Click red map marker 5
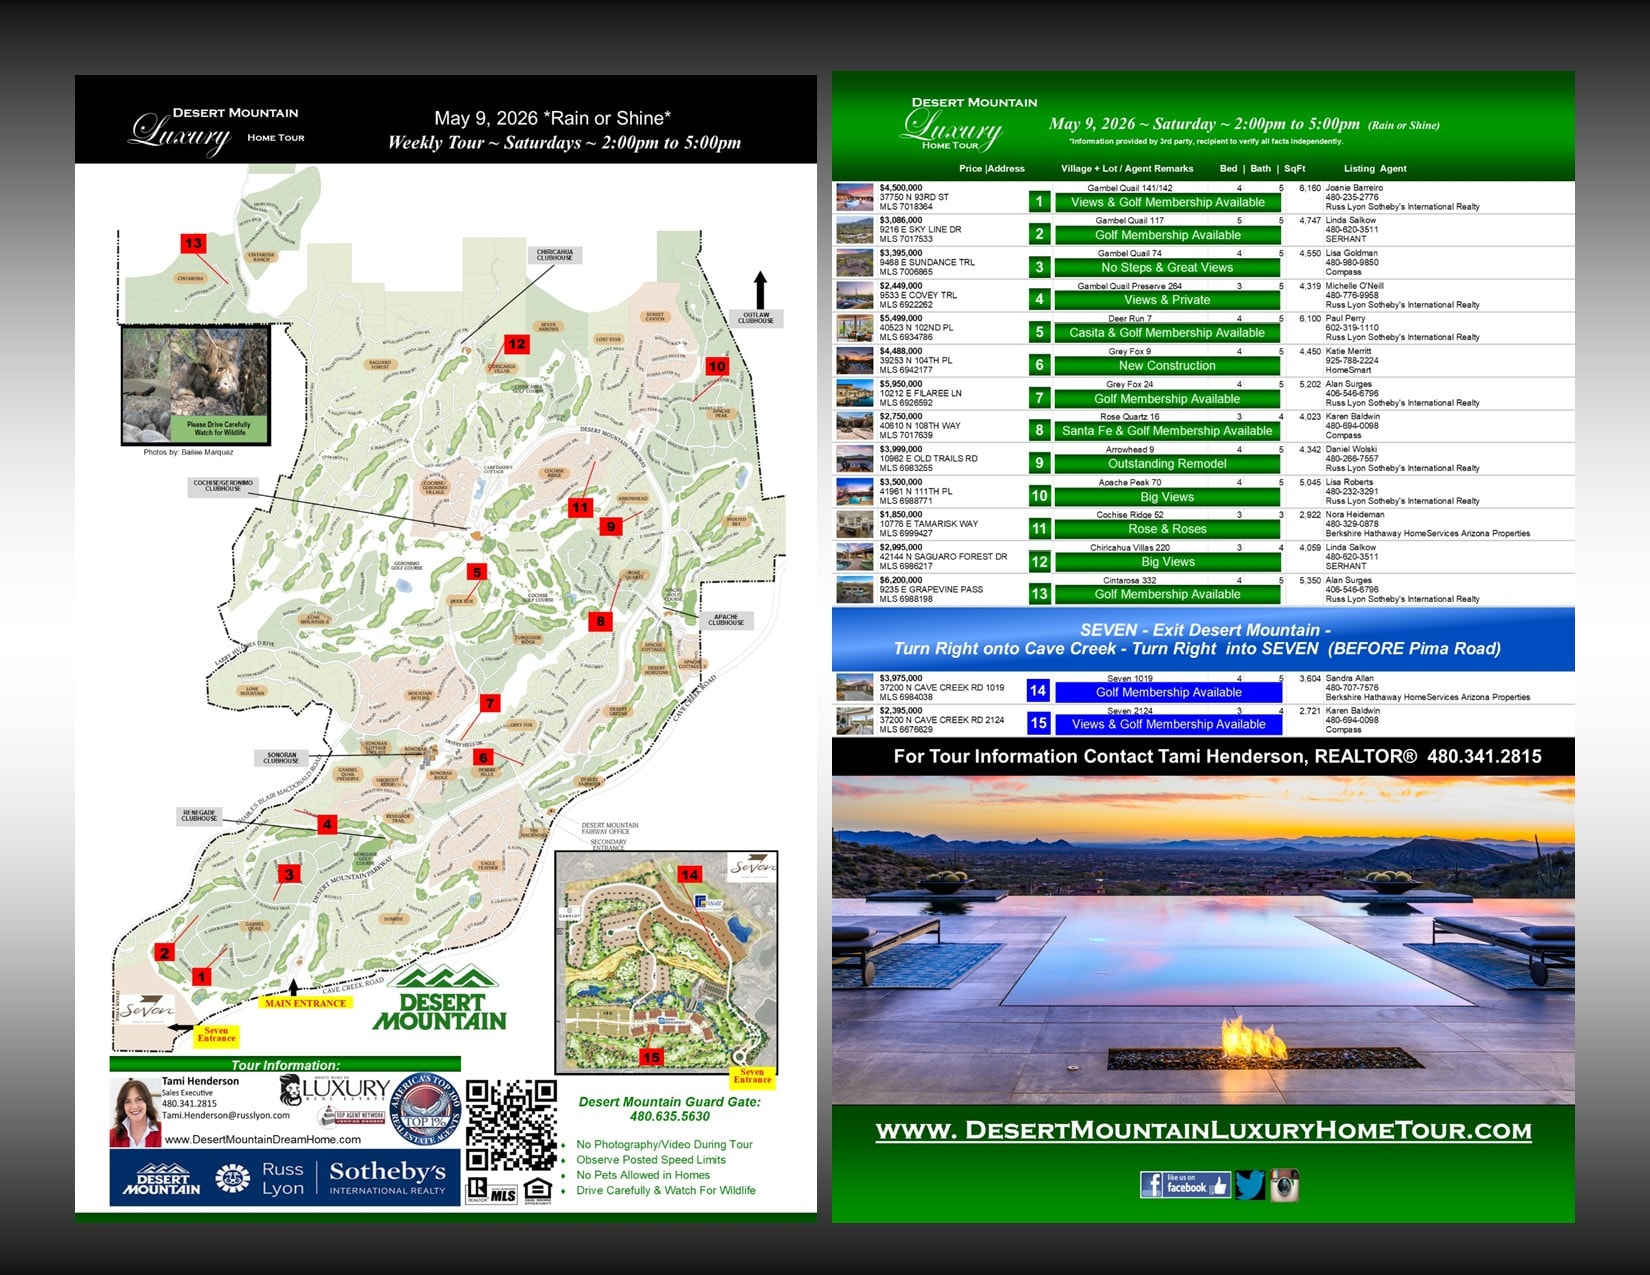The height and width of the screenshot is (1275, 1650). pyautogui.click(x=477, y=573)
